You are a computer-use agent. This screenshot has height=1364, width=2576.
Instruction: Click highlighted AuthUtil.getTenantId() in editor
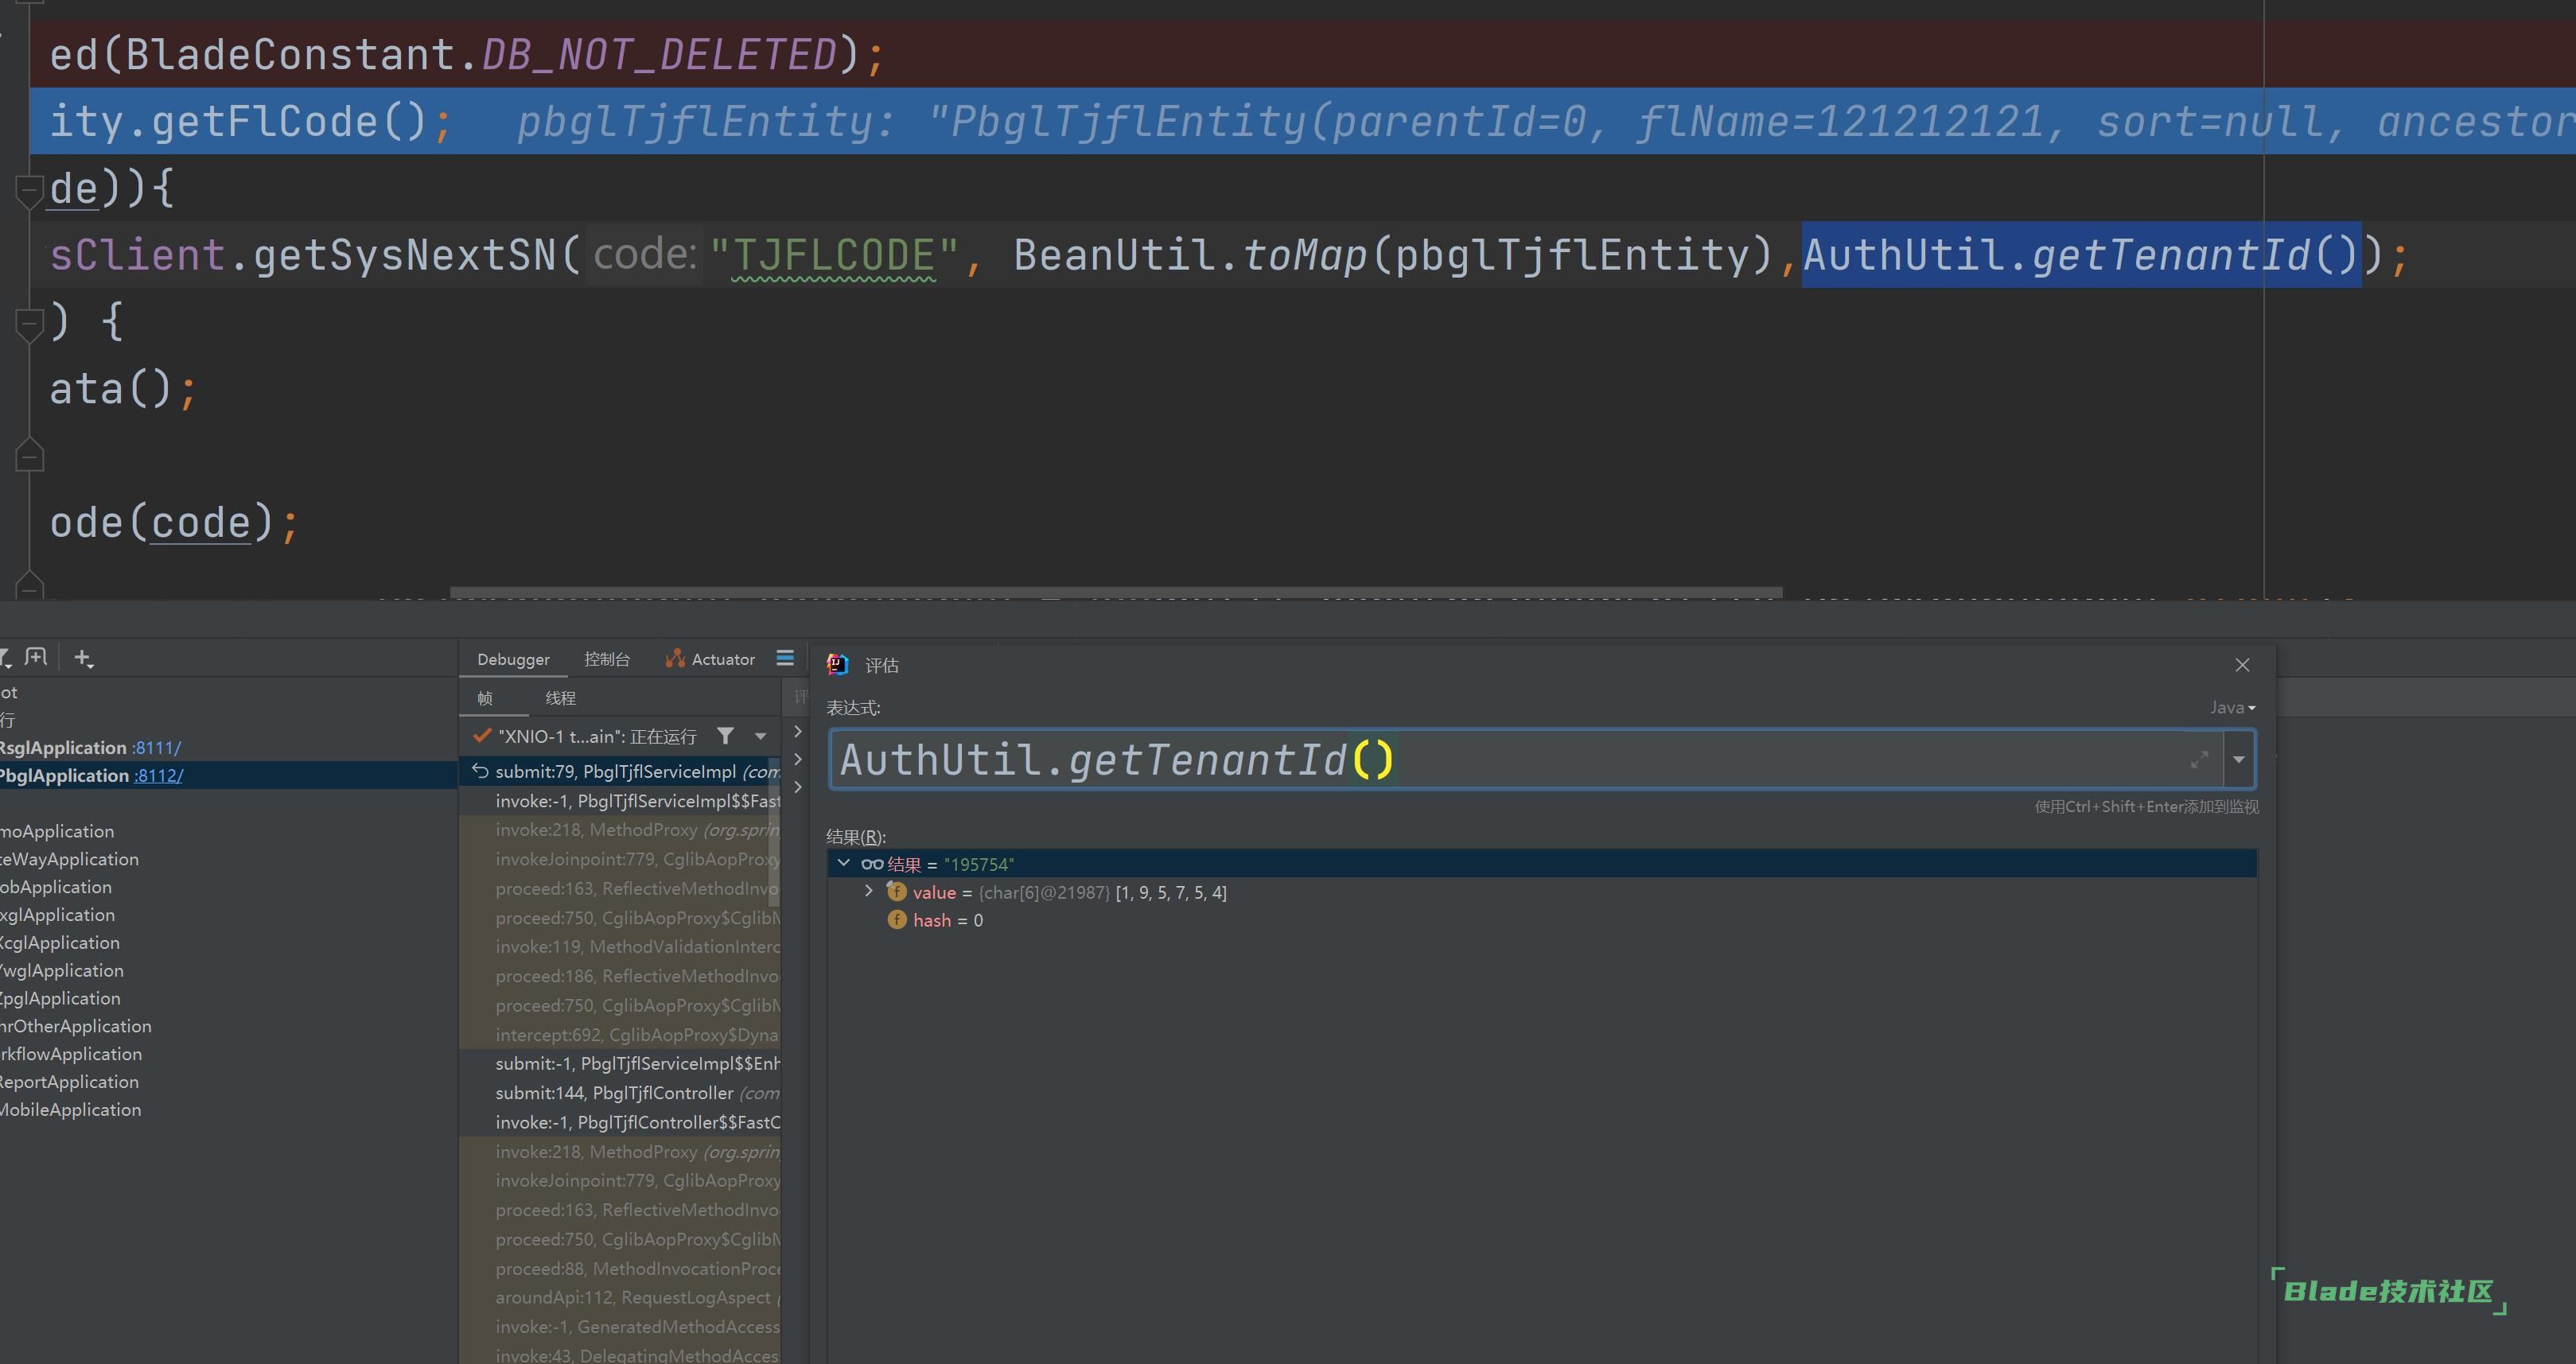tap(2081, 255)
